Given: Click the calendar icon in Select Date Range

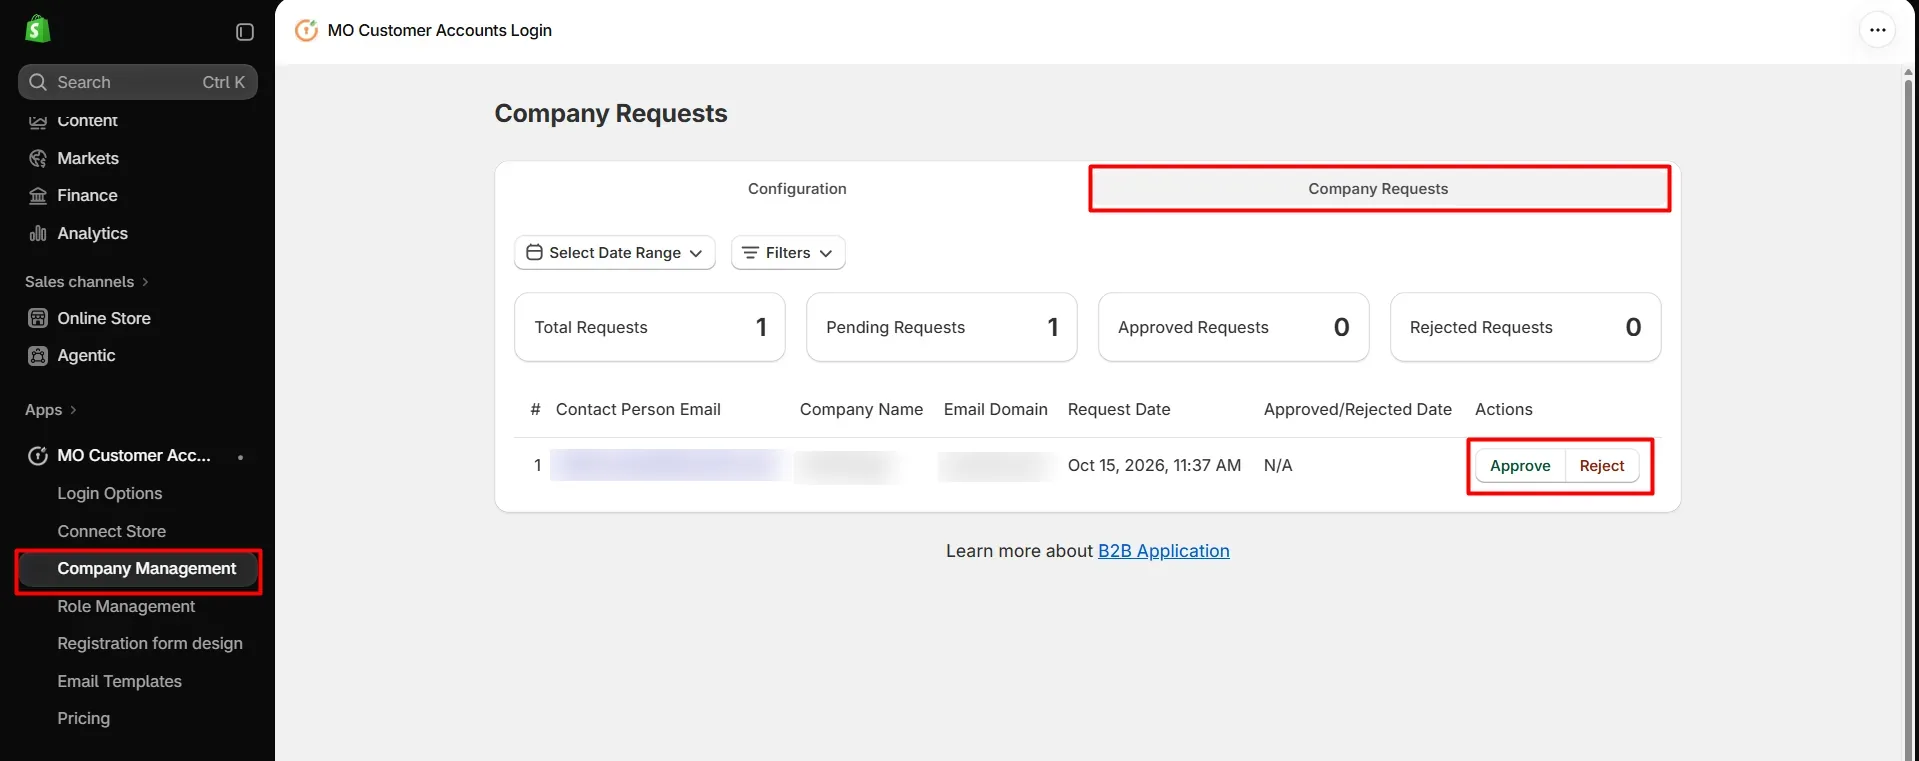Looking at the screenshot, I should (534, 252).
